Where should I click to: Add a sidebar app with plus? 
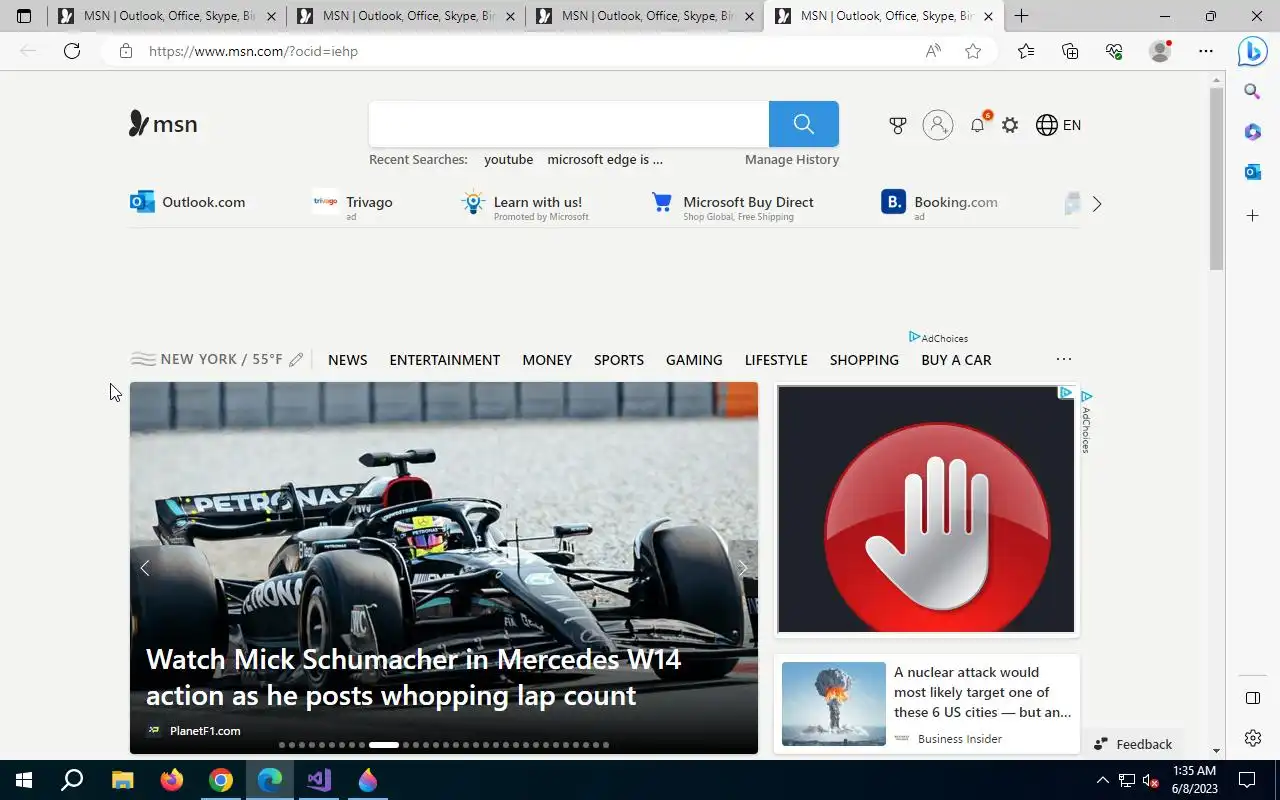[x=1252, y=216]
